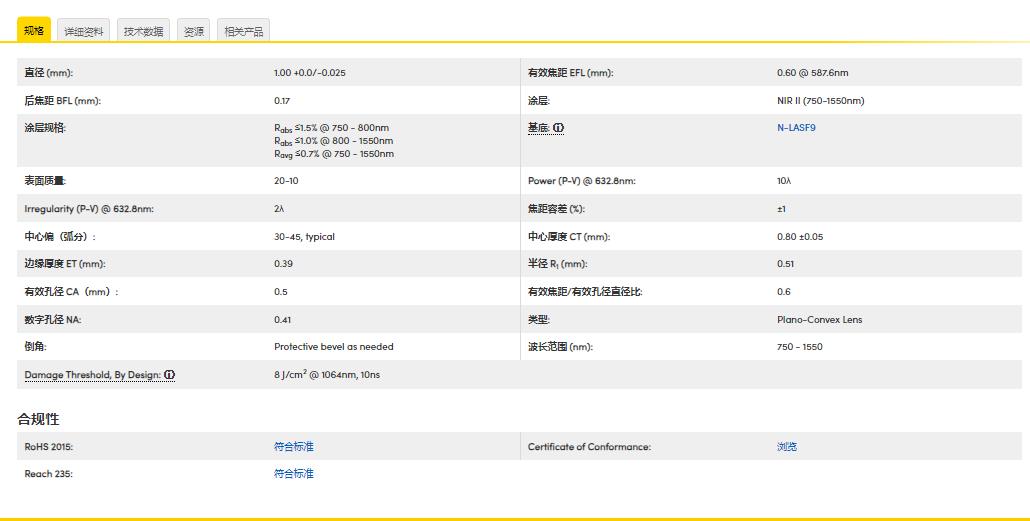Click the info icon beside Damage Threshold
This screenshot has height=521, width=1030.
pyautogui.click(x=169, y=375)
